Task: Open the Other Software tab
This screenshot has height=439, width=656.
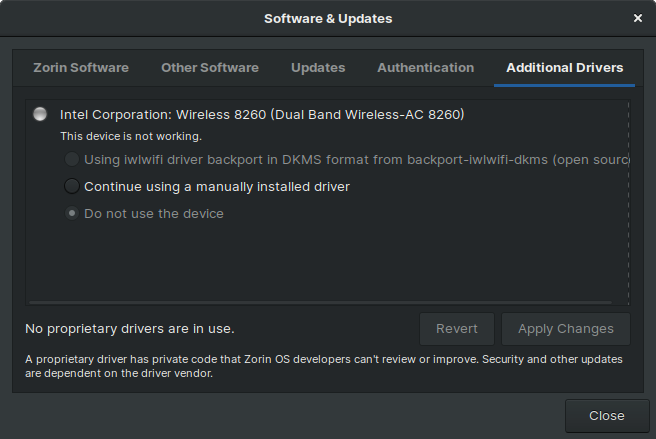Action: point(210,68)
